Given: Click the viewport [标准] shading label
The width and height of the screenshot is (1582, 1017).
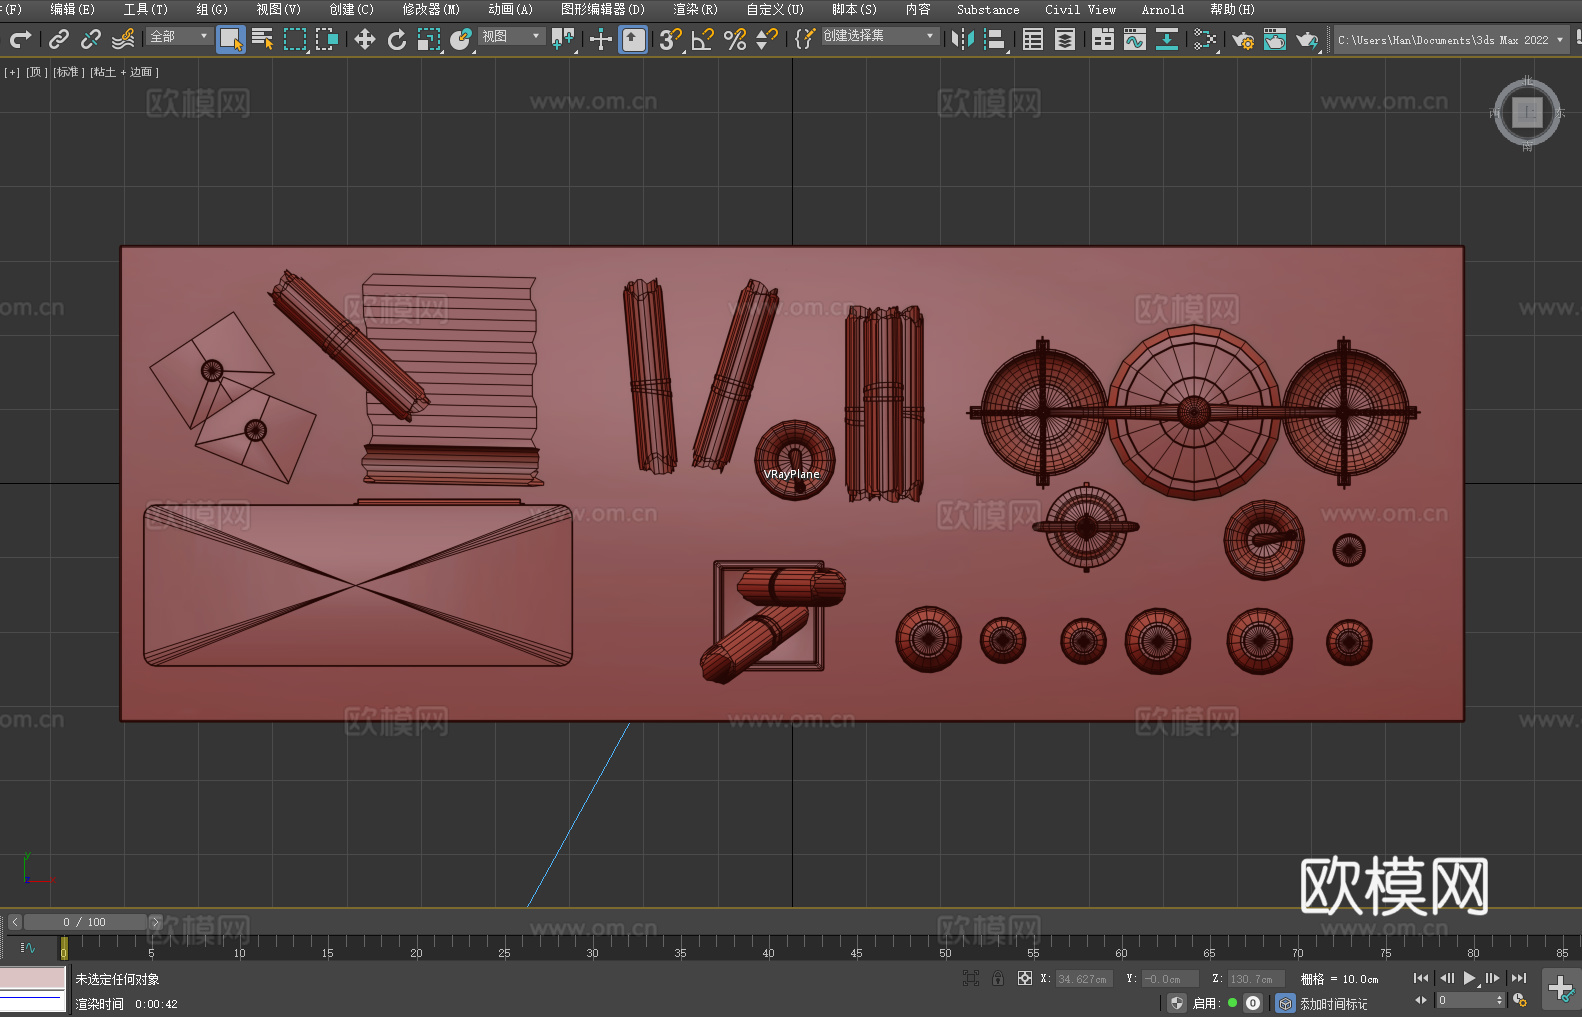Looking at the screenshot, I should (x=68, y=72).
